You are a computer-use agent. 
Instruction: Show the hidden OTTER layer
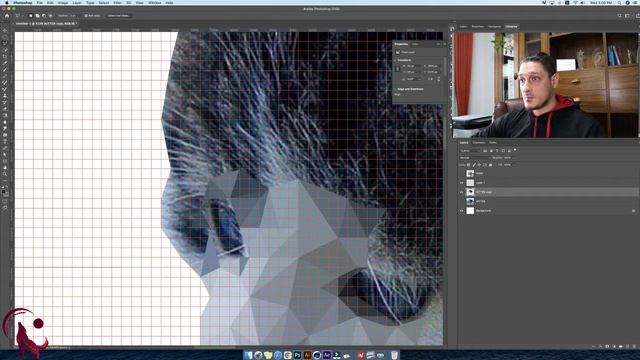pos(462,201)
